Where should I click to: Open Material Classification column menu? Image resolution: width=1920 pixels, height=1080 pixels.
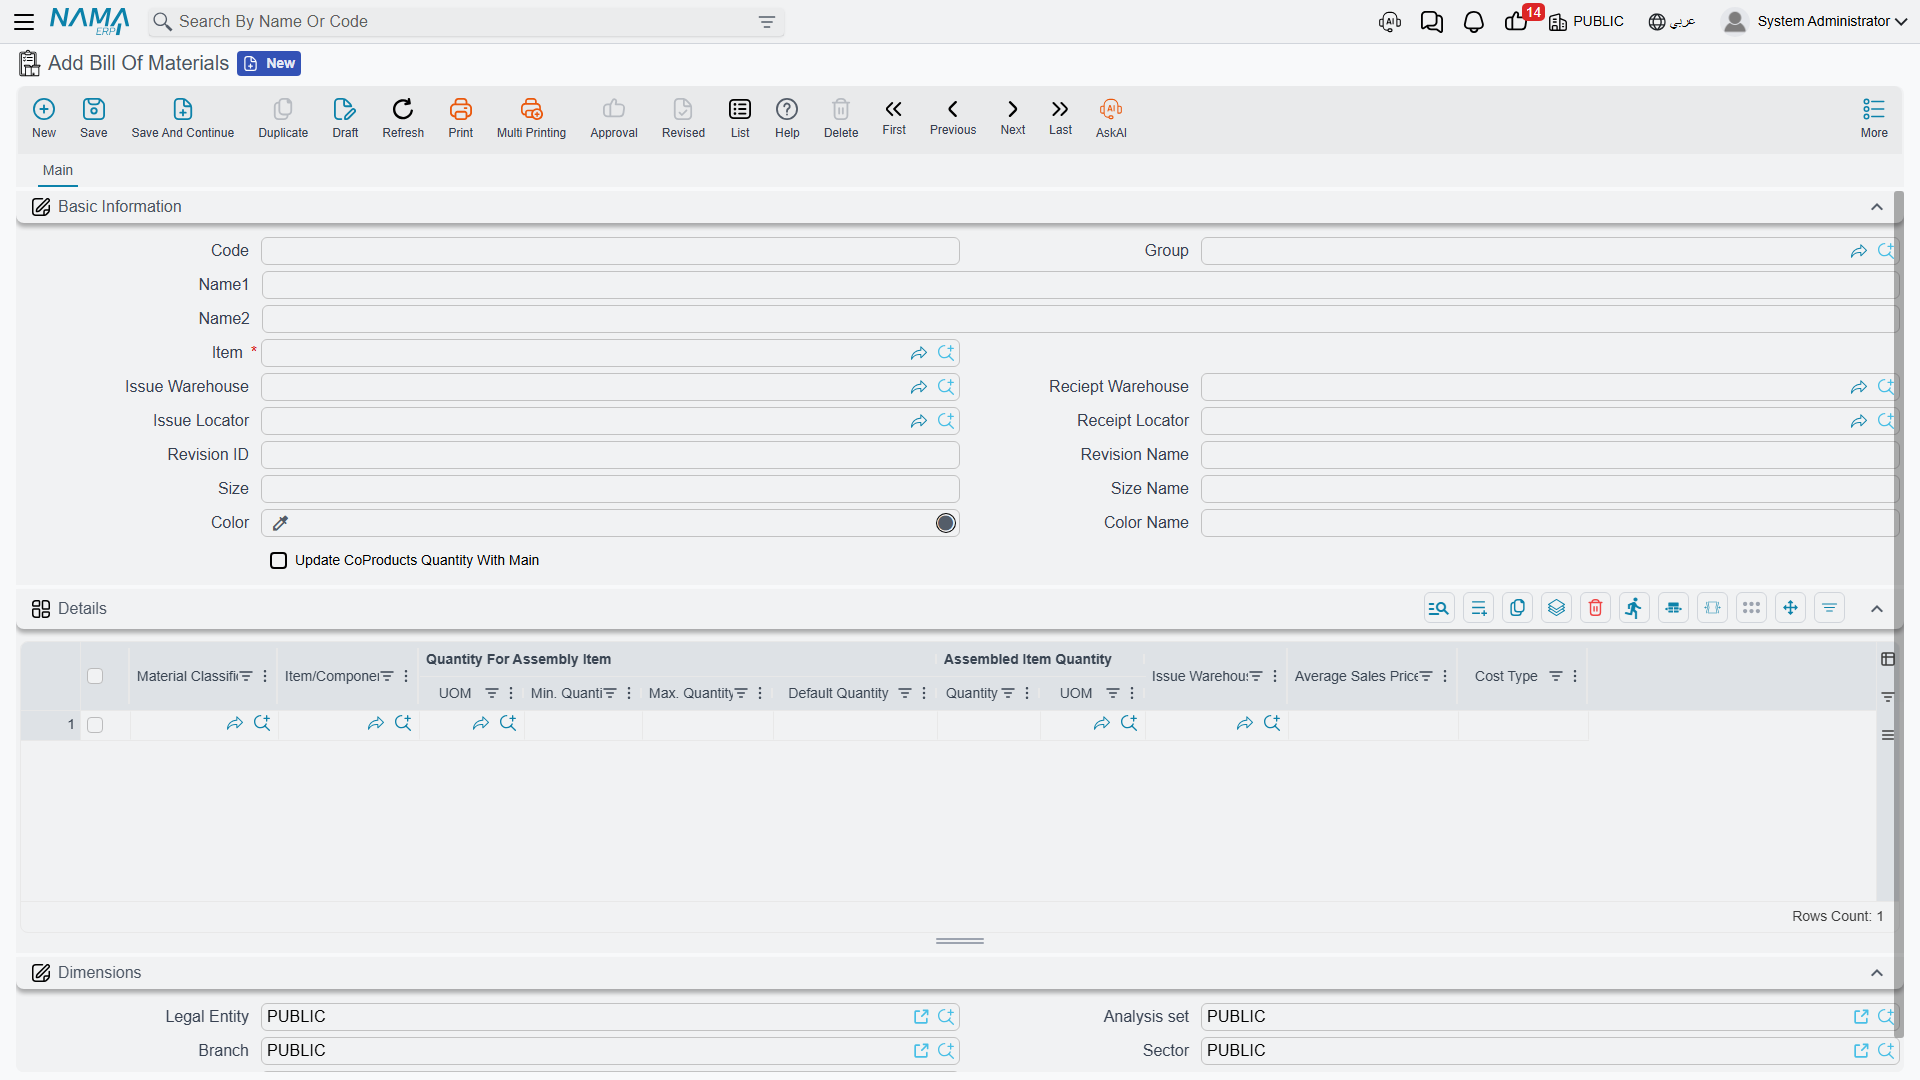pyautogui.click(x=265, y=677)
